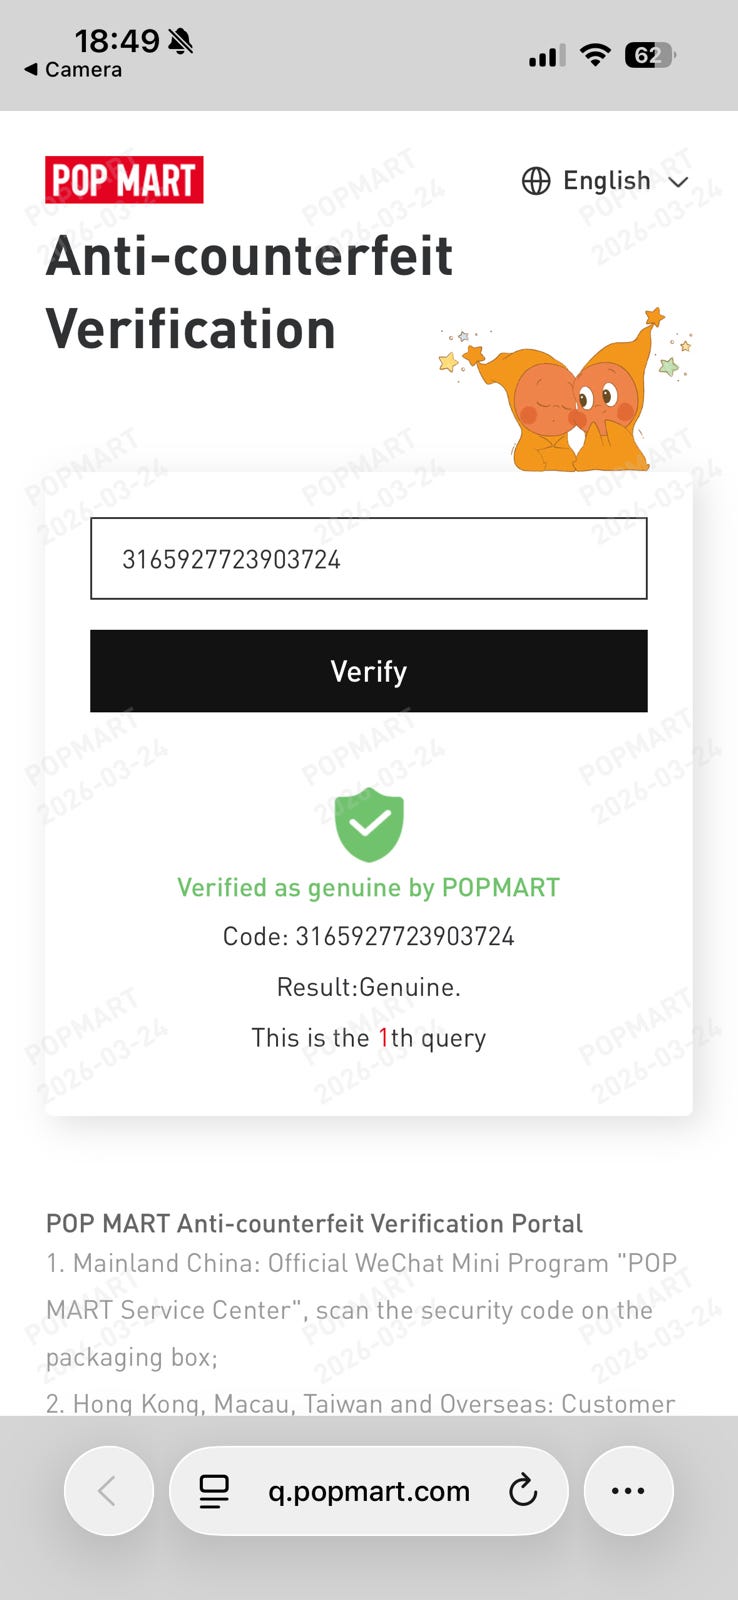Image resolution: width=738 pixels, height=1600 pixels.
Task: Select the Verified as genuine by POPMART text
Action: [x=369, y=888]
